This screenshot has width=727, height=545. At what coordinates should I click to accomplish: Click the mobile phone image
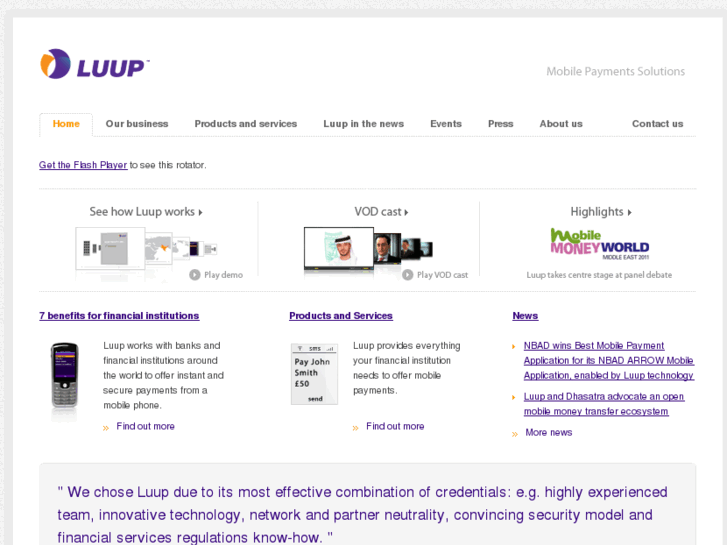pyautogui.click(x=64, y=375)
